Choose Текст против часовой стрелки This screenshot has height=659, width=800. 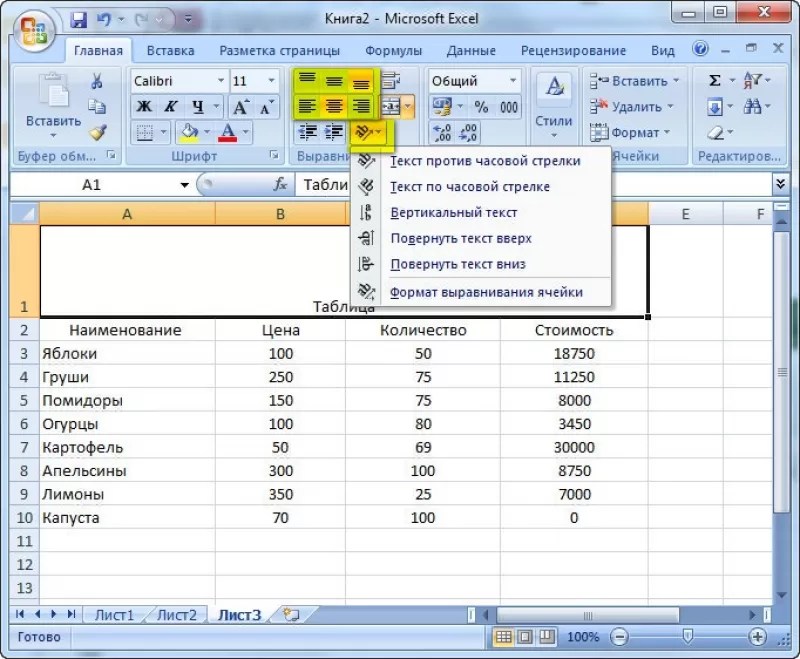(x=481, y=161)
